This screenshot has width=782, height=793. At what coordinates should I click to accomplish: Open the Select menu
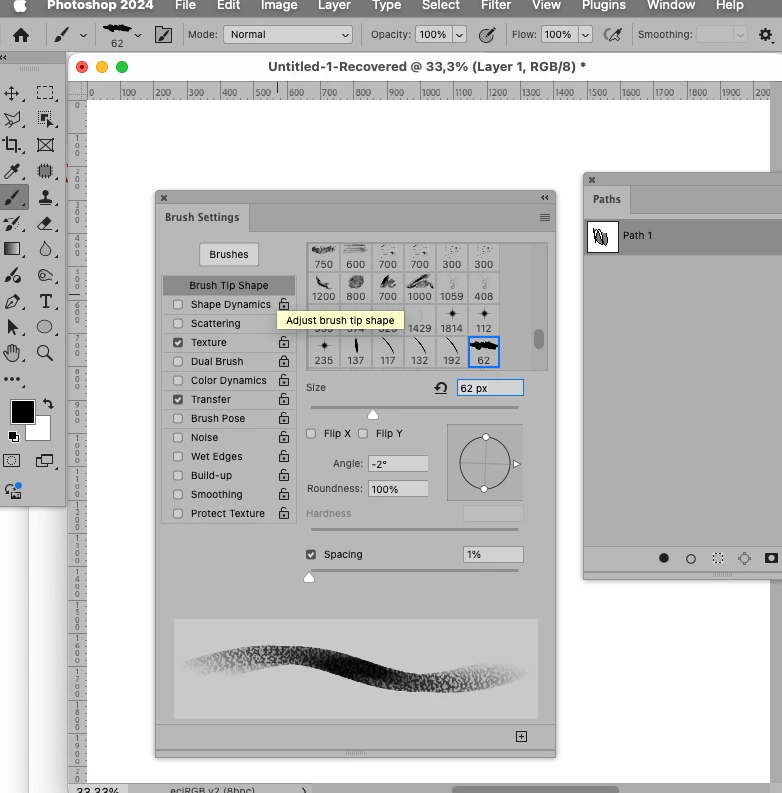(x=441, y=6)
